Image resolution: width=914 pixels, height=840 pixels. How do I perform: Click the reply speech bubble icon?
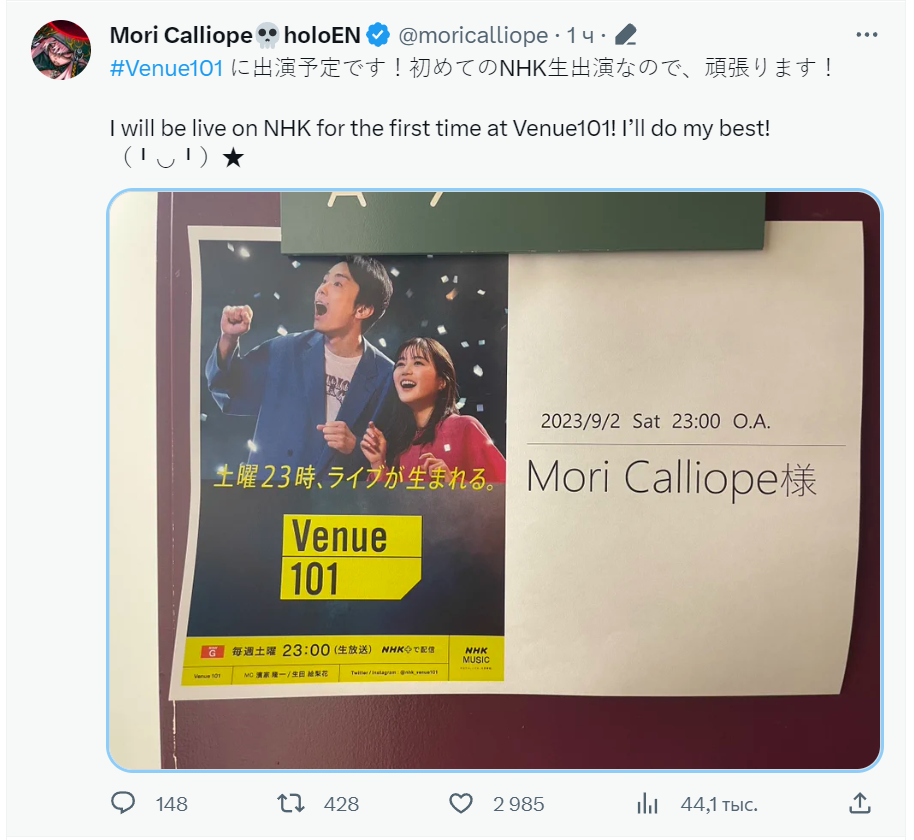tap(123, 803)
